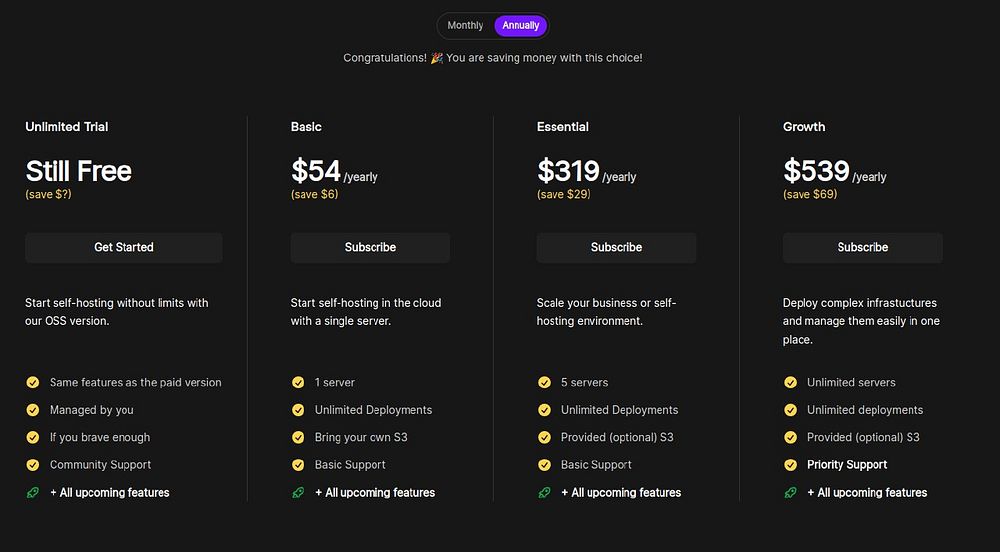Click checkmark icon beside 'Unlimited servers'
The width and height of the screenshot is (1000, 552).
[x=790, y=382]
